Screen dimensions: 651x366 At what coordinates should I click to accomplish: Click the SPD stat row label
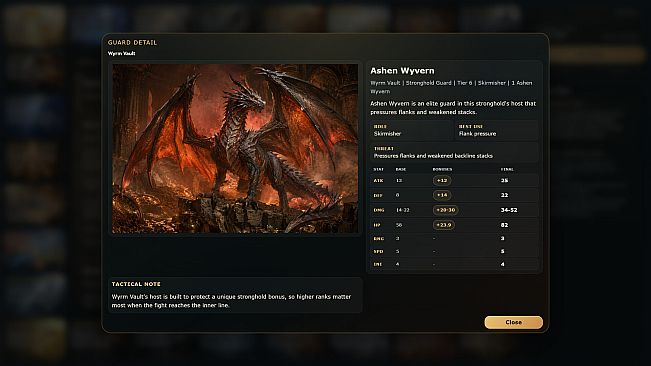[378, 251]
